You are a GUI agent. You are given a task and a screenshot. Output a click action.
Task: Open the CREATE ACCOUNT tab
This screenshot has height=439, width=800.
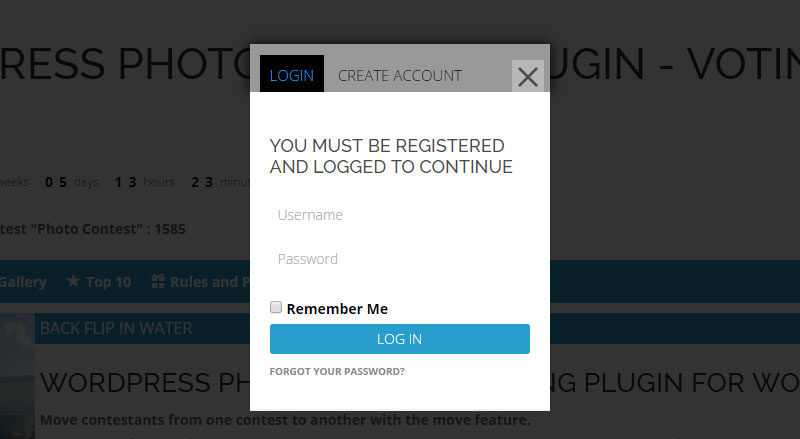tap(400, 75)
